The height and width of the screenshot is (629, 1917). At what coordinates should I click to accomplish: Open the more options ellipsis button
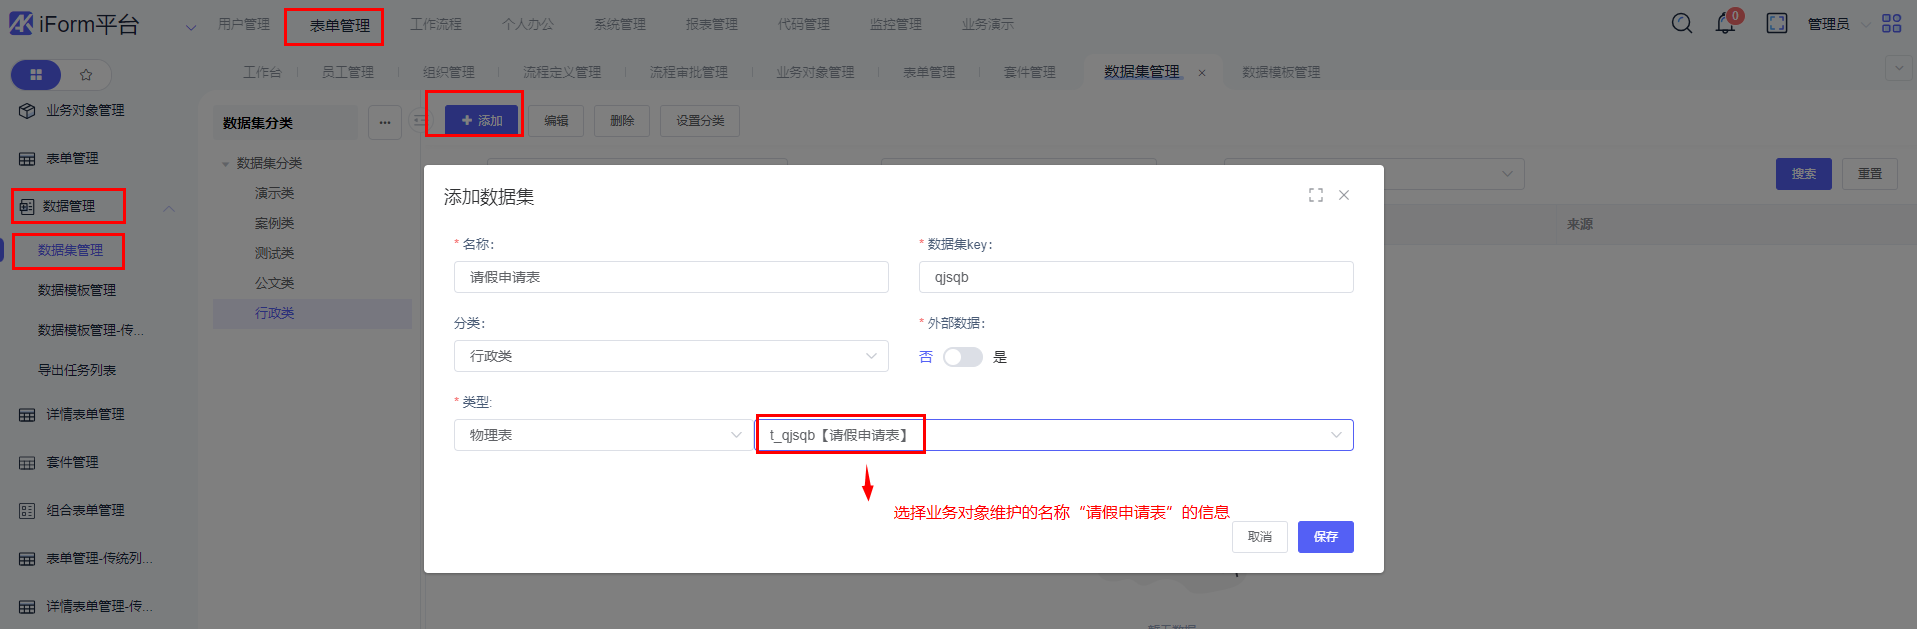[x=385, y=122]
